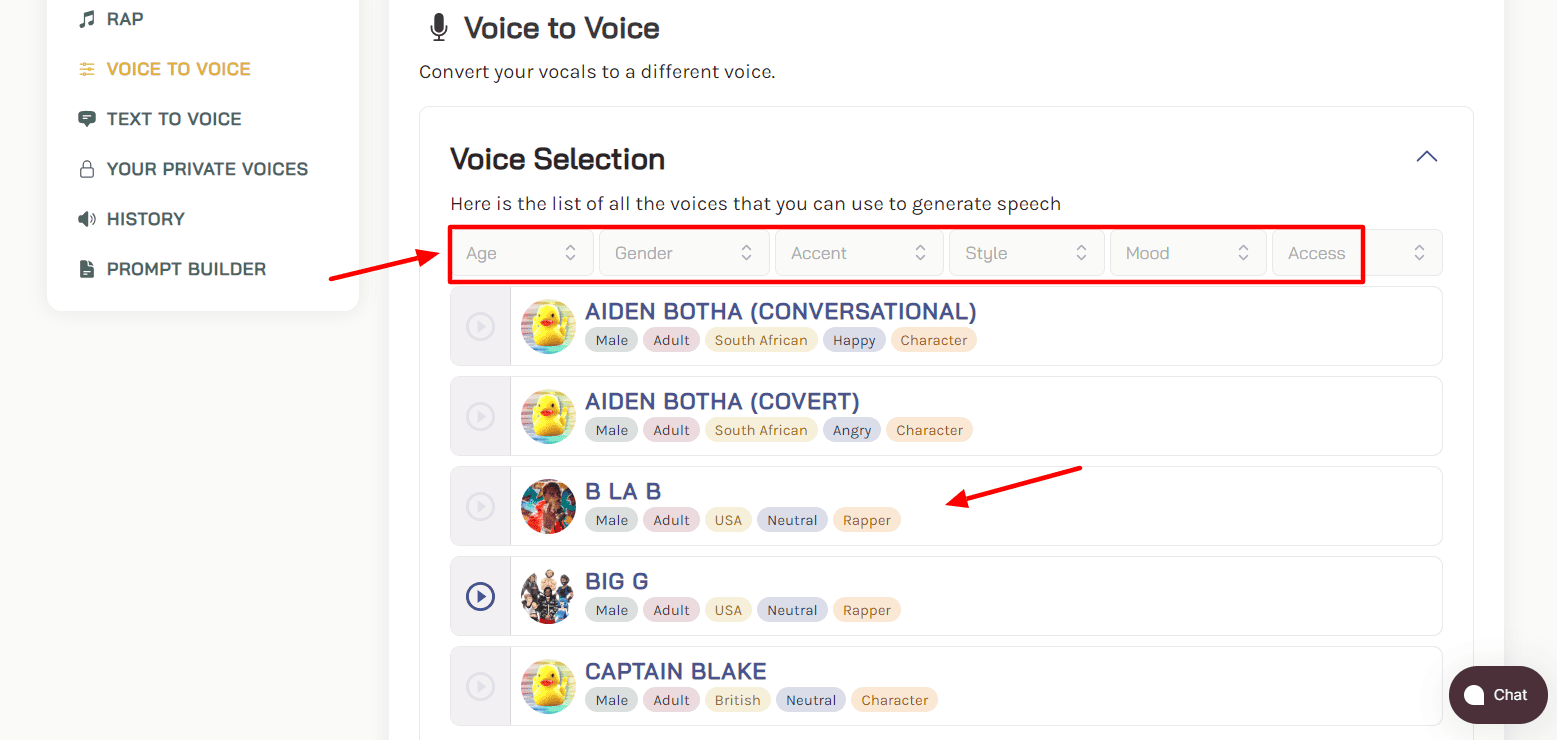Open the Gender filter dropdown
1557x740 pixels.
pyautogui.click(x=684, y=253)
